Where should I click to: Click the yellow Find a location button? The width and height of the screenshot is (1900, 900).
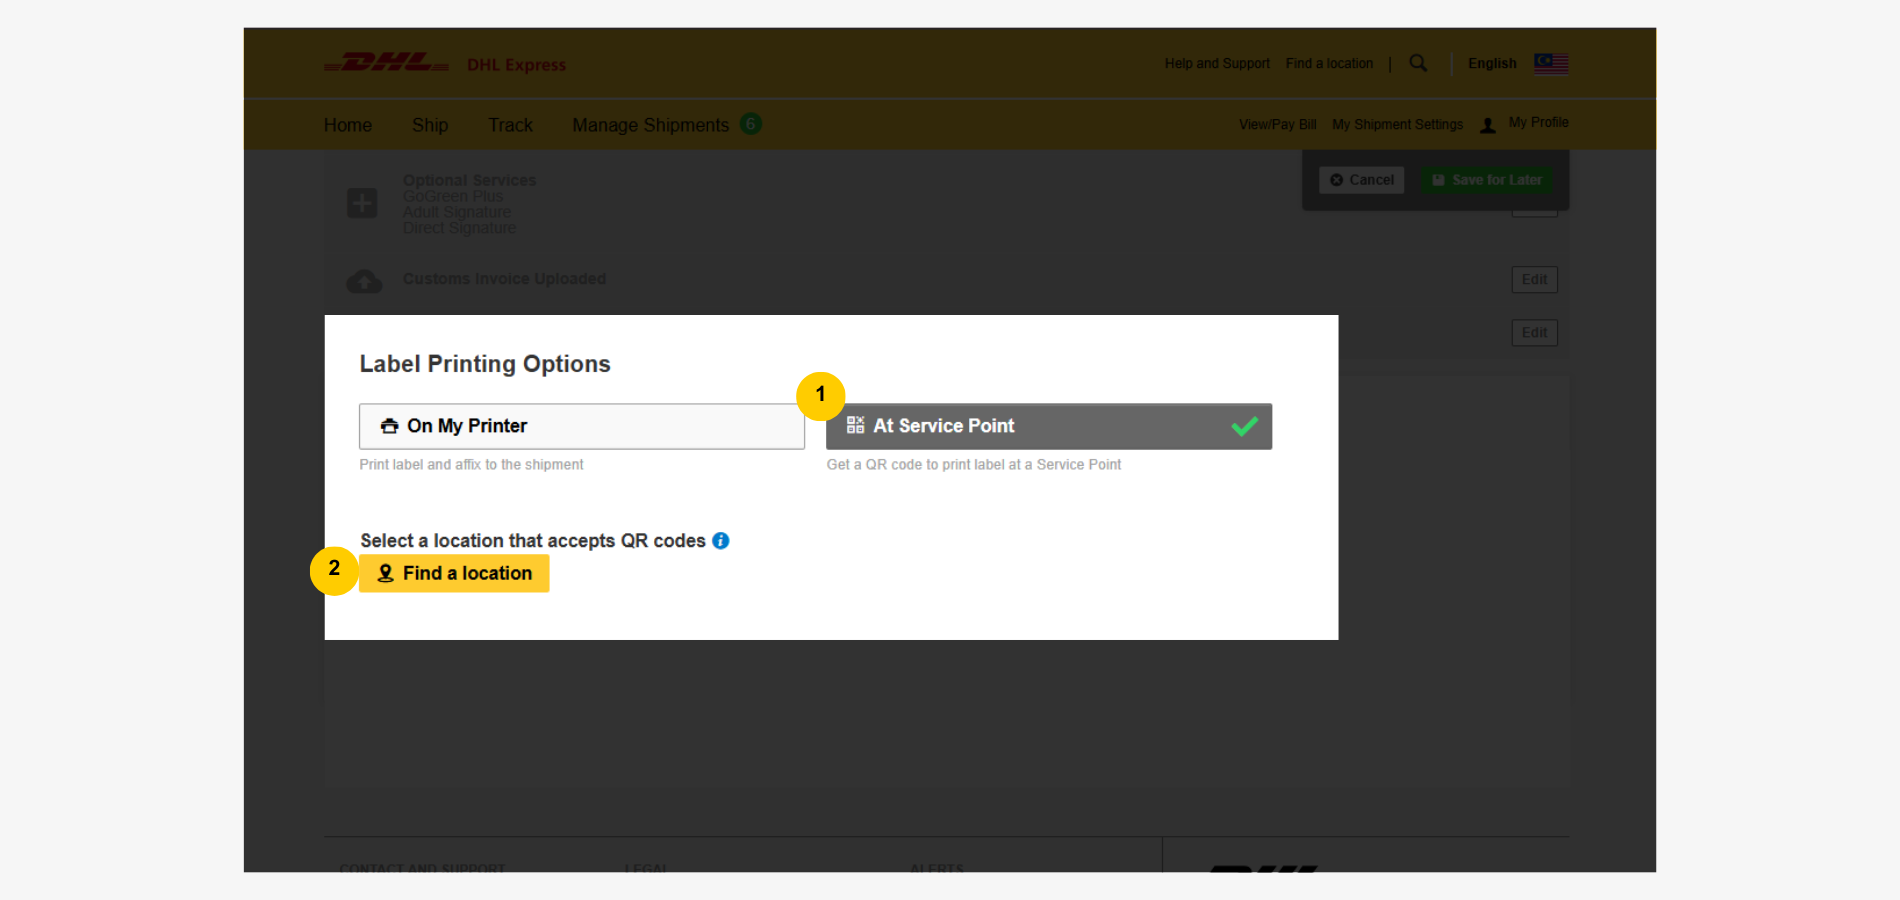454,573
